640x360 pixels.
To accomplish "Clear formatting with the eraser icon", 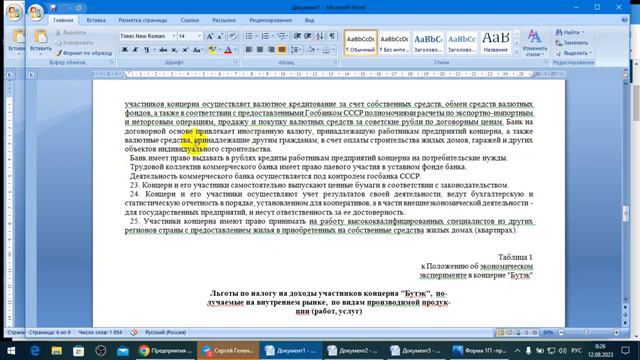I will tap(233, 36).
